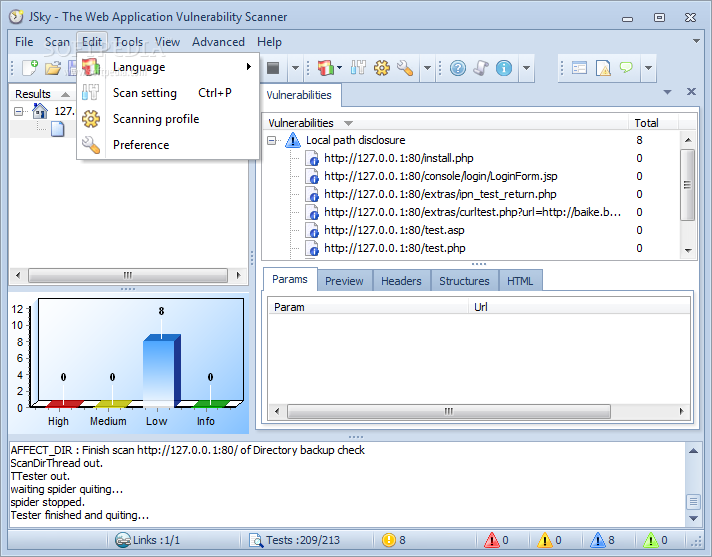Open dropdown arrow next to Language toolbar icon
This screenshot has height=557, width=712.
coord(340,68)
